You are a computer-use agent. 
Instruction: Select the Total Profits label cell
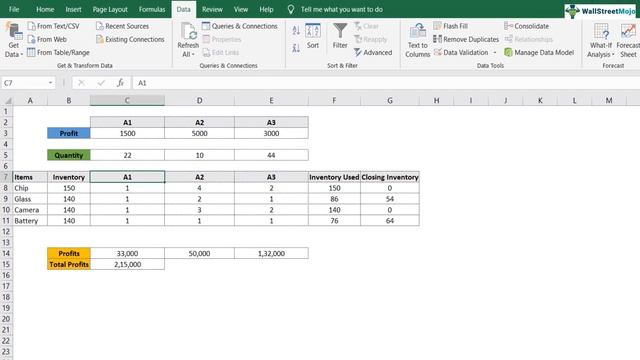coord(69,264)
